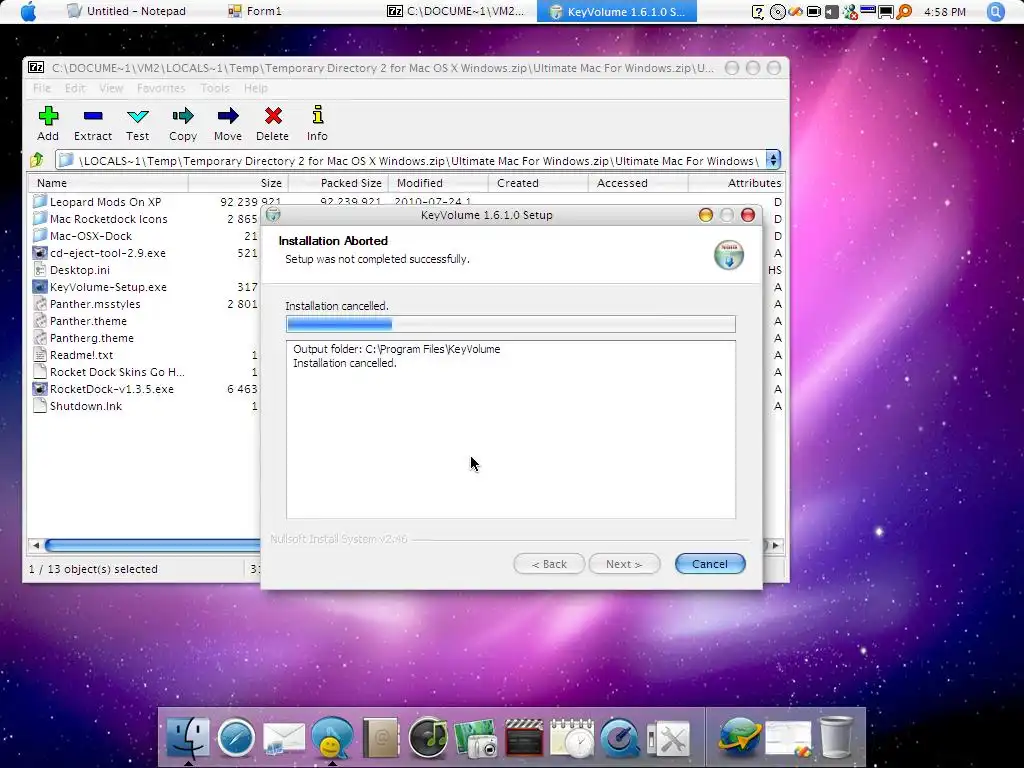
Task: Open the Tools menu in 7-Zip
Action: click(215, 88)
